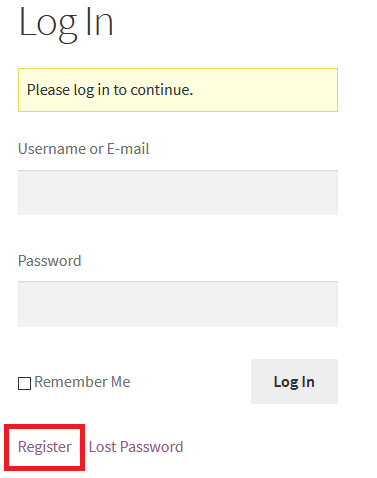Screen dimensions: 377x478
Task: Click the Remember Me label text
Action: 82,382
